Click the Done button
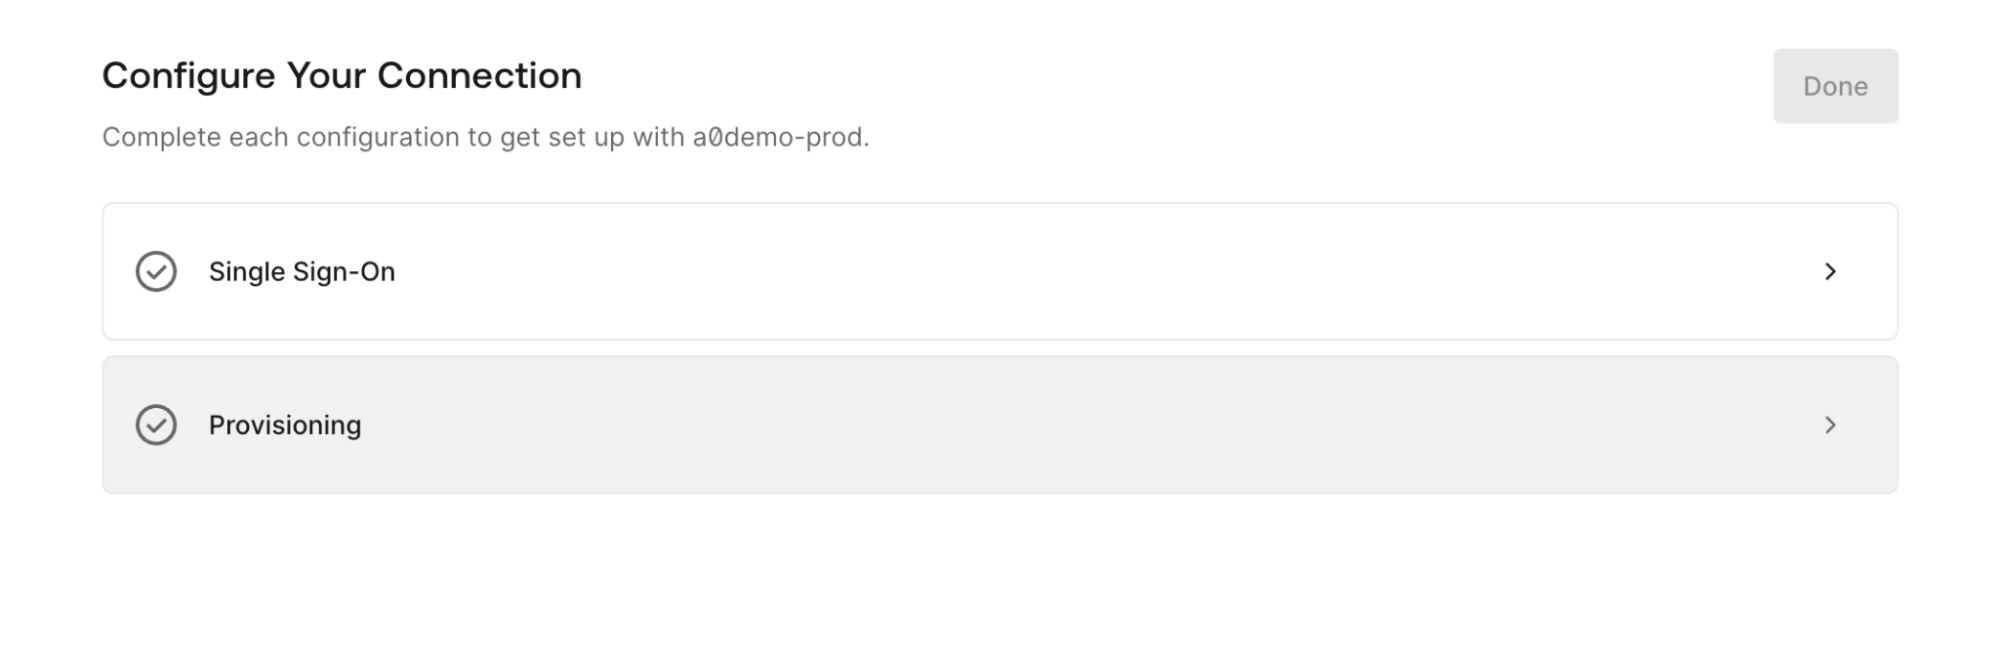 (x=1835, y=86)
